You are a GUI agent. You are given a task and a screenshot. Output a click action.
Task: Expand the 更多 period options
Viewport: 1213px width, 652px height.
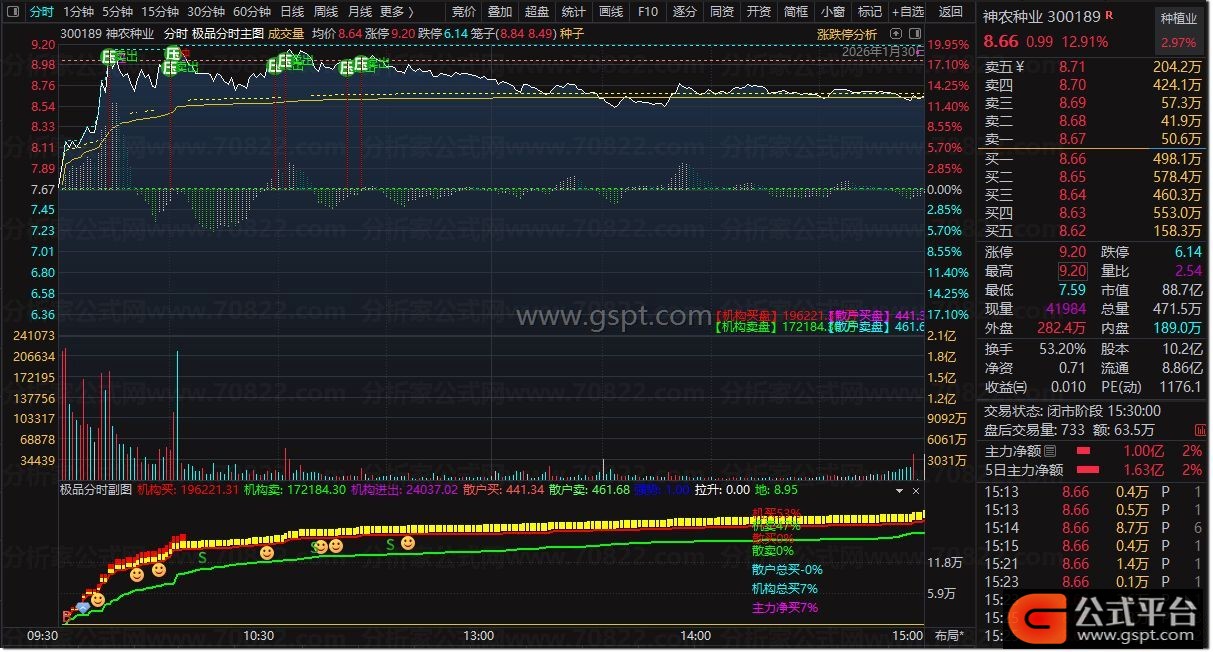[x=396, y=12]
